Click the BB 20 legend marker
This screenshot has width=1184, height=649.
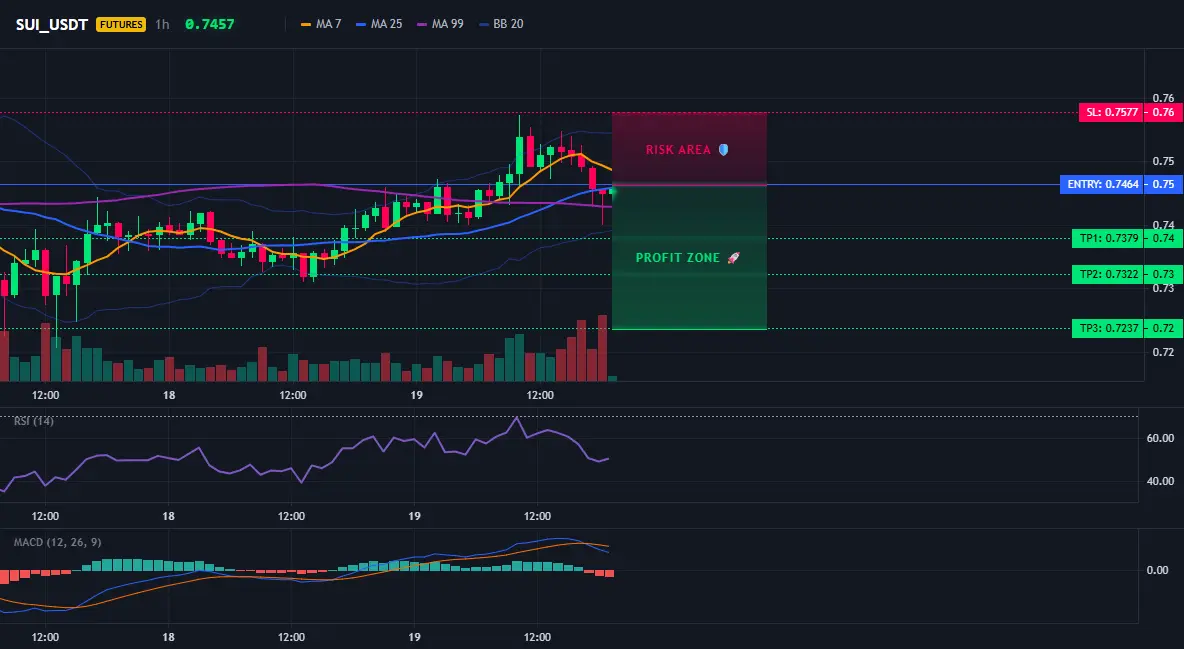(484, 24)
